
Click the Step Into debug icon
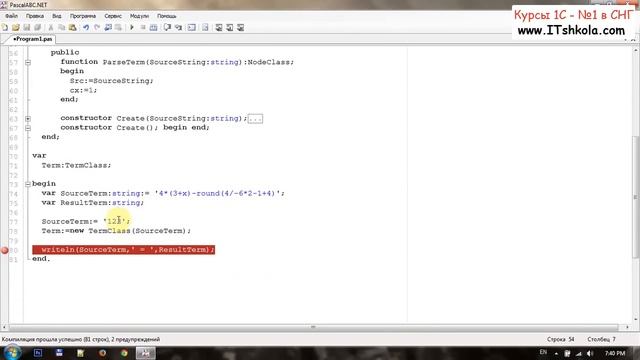(178, 27)
